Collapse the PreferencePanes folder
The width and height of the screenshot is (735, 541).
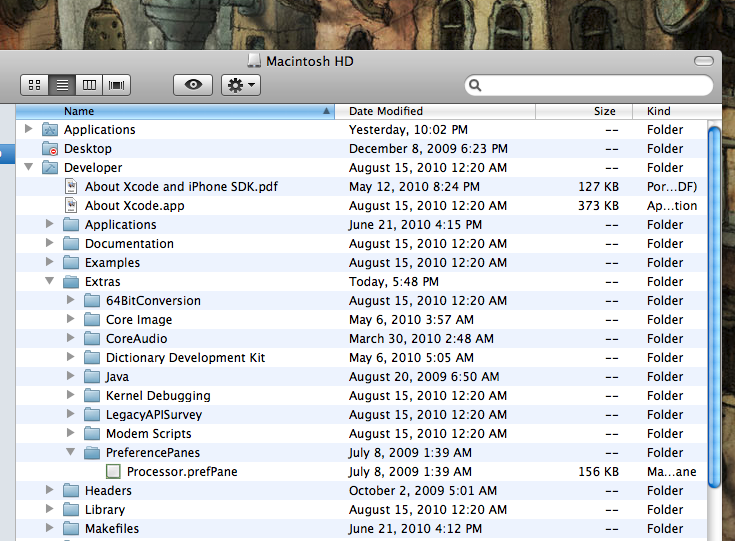pyautogui.click(x=70, y=451)
